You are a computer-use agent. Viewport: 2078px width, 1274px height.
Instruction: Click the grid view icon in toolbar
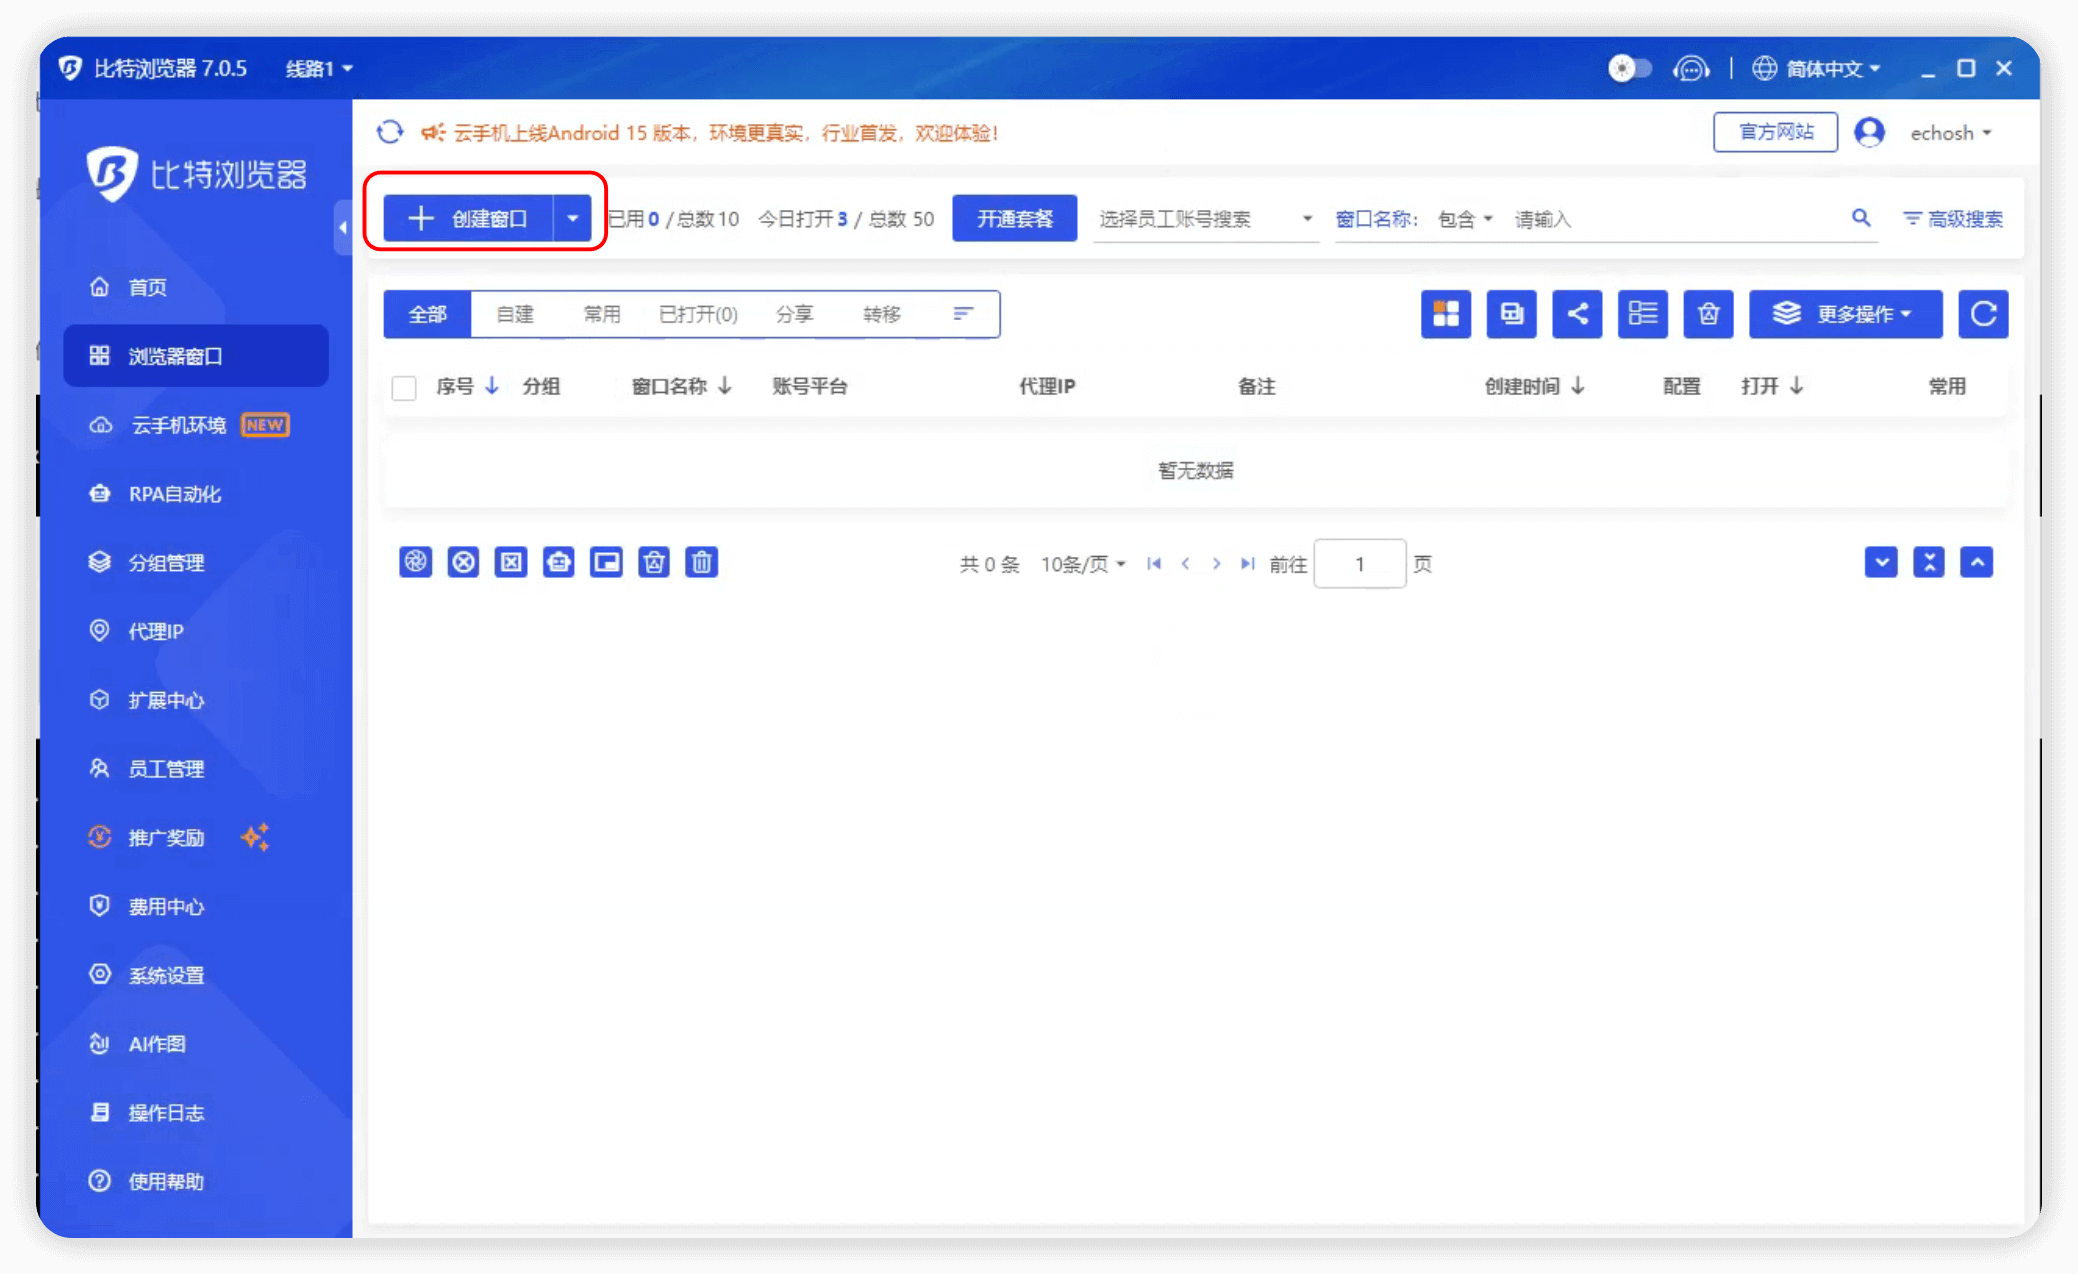(x=1445, y=314)
